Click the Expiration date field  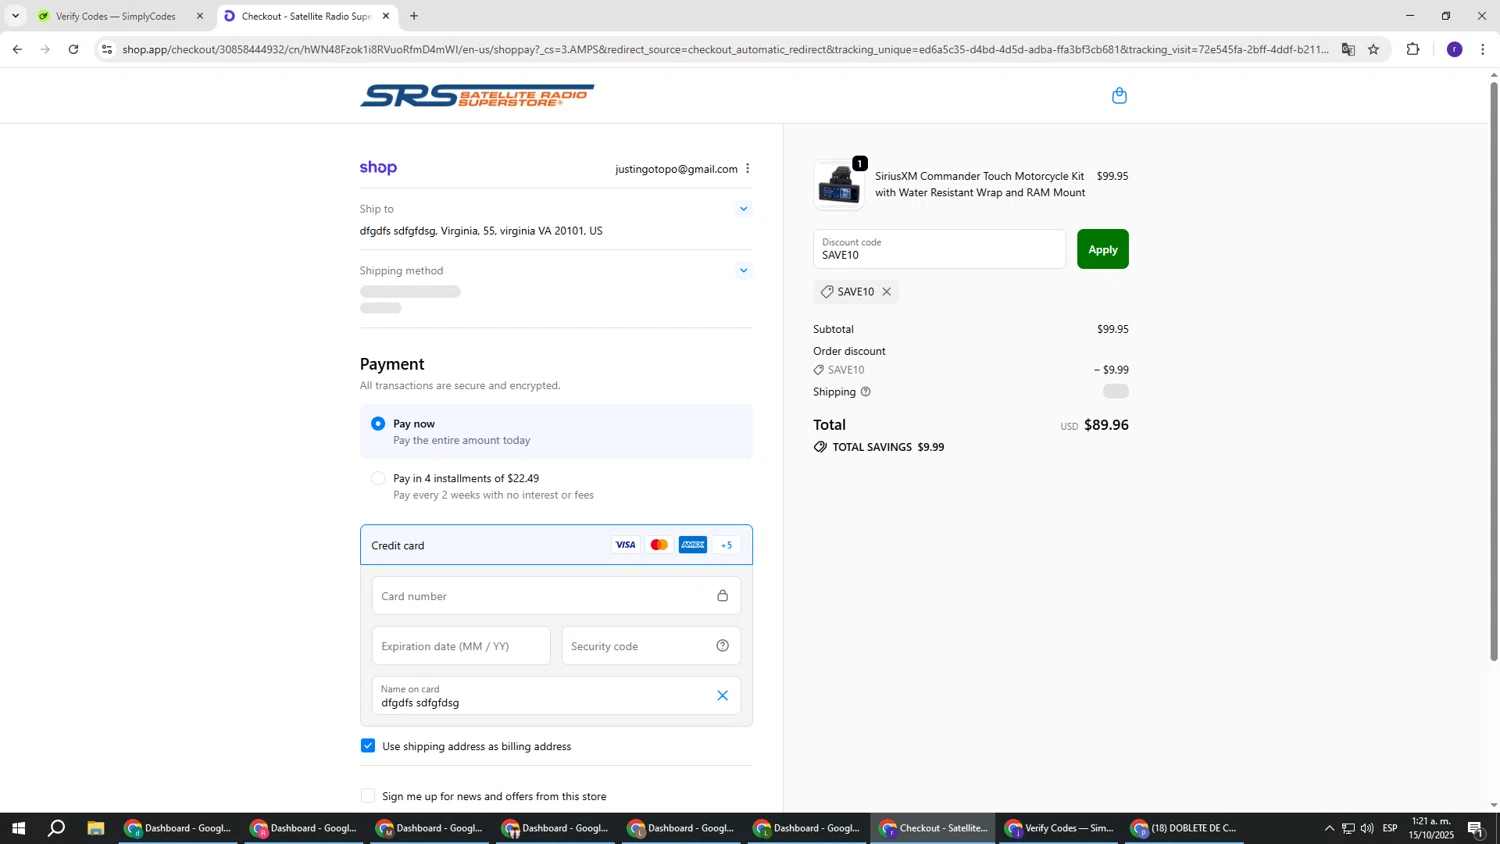click(x=461, y=646)
